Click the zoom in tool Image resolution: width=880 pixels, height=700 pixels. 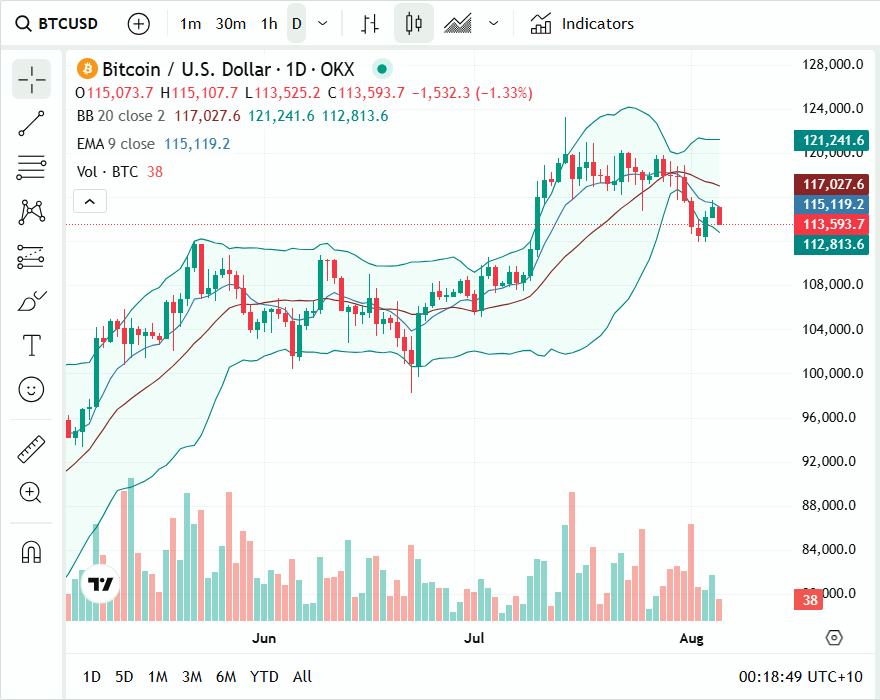[32, 492]
